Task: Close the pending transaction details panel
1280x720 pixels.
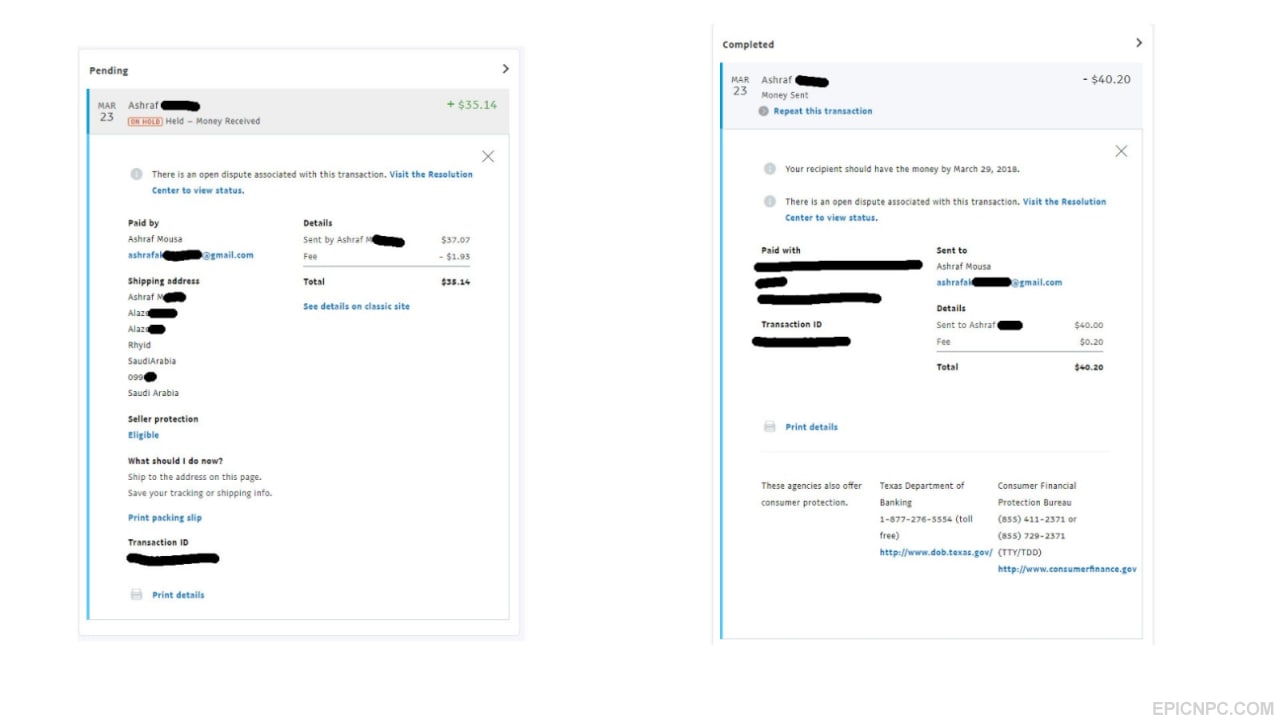Action: [x=488, y=157]
